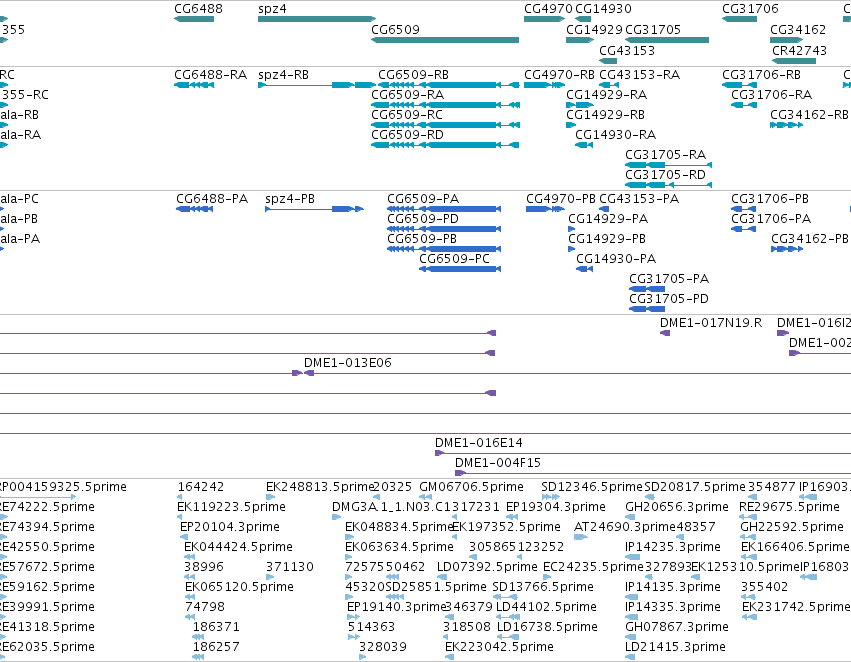Image resolution: width=851 pixels, height=662 pixels.
Task: Select EST EK231742.5prime
Action: tap(749, 618)
